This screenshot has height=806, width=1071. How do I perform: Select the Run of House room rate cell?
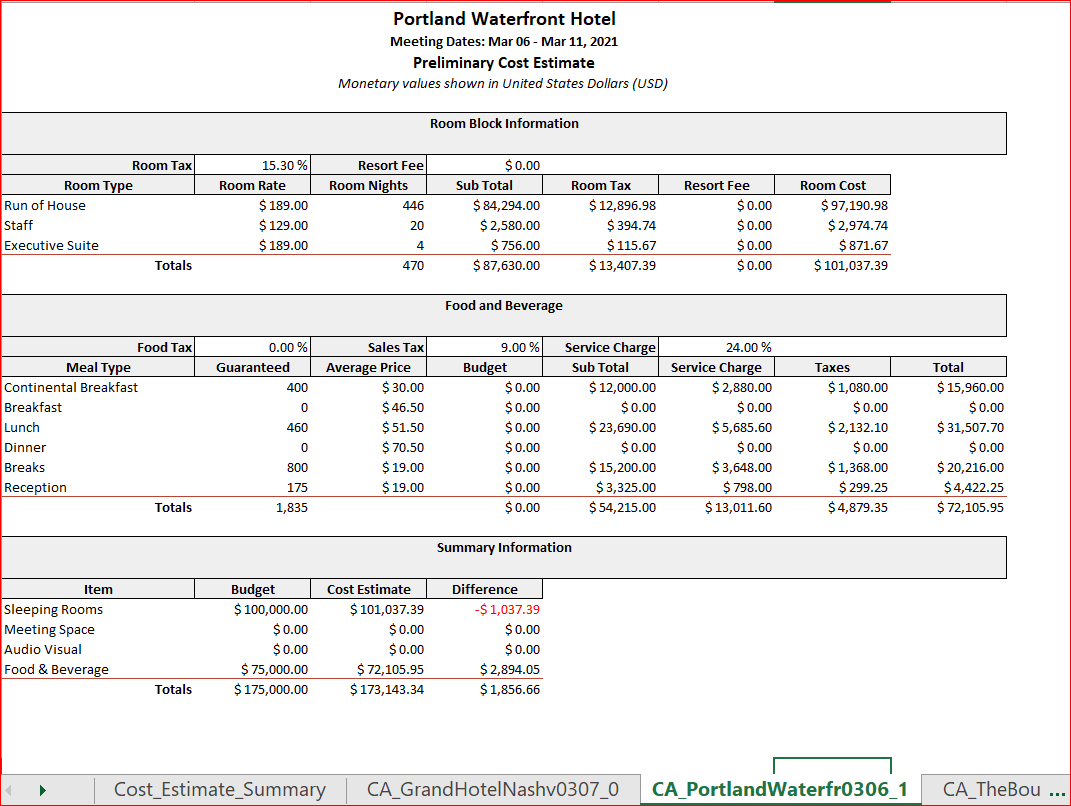(252, 205)
